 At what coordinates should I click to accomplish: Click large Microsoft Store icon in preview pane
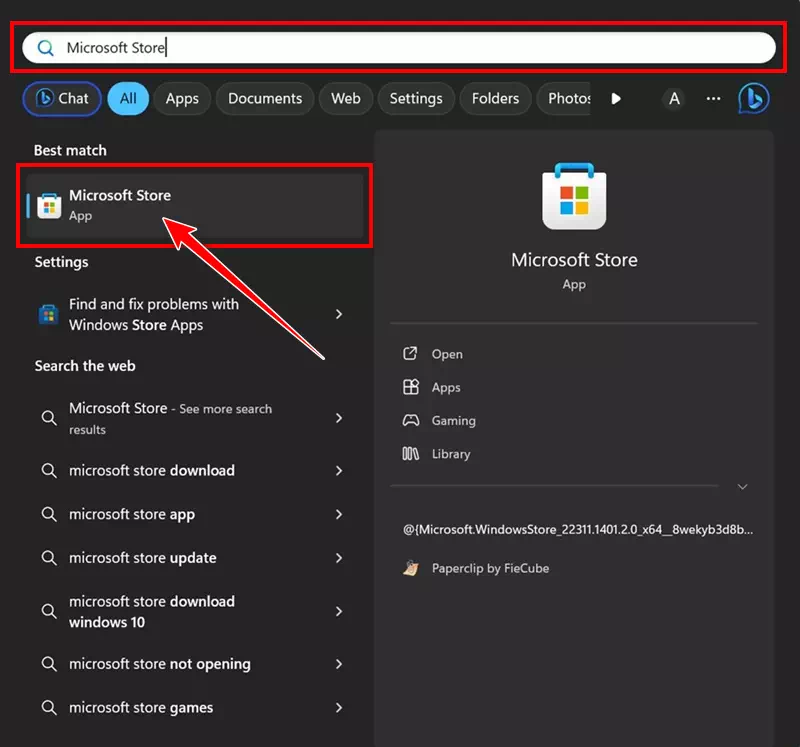tap(574, 196)
